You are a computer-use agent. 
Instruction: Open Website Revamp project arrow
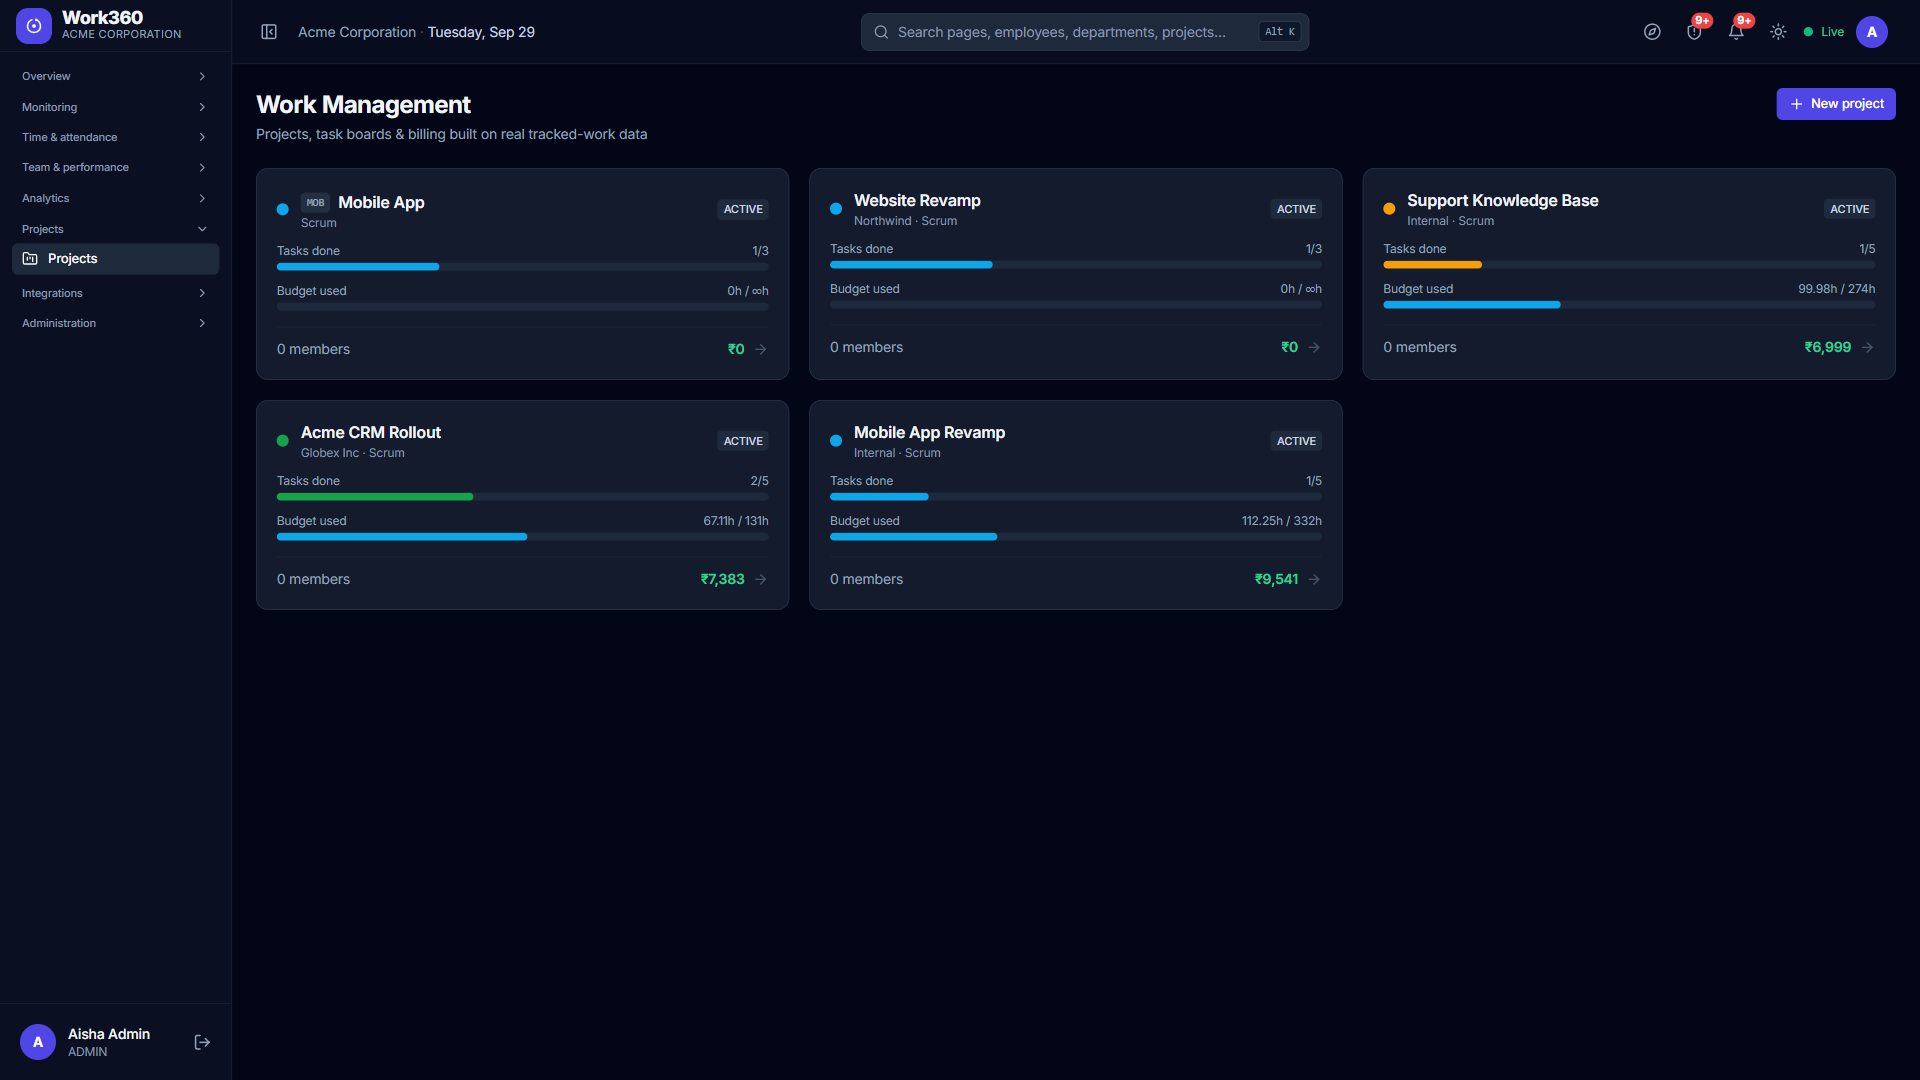[x=1314, y=347]
